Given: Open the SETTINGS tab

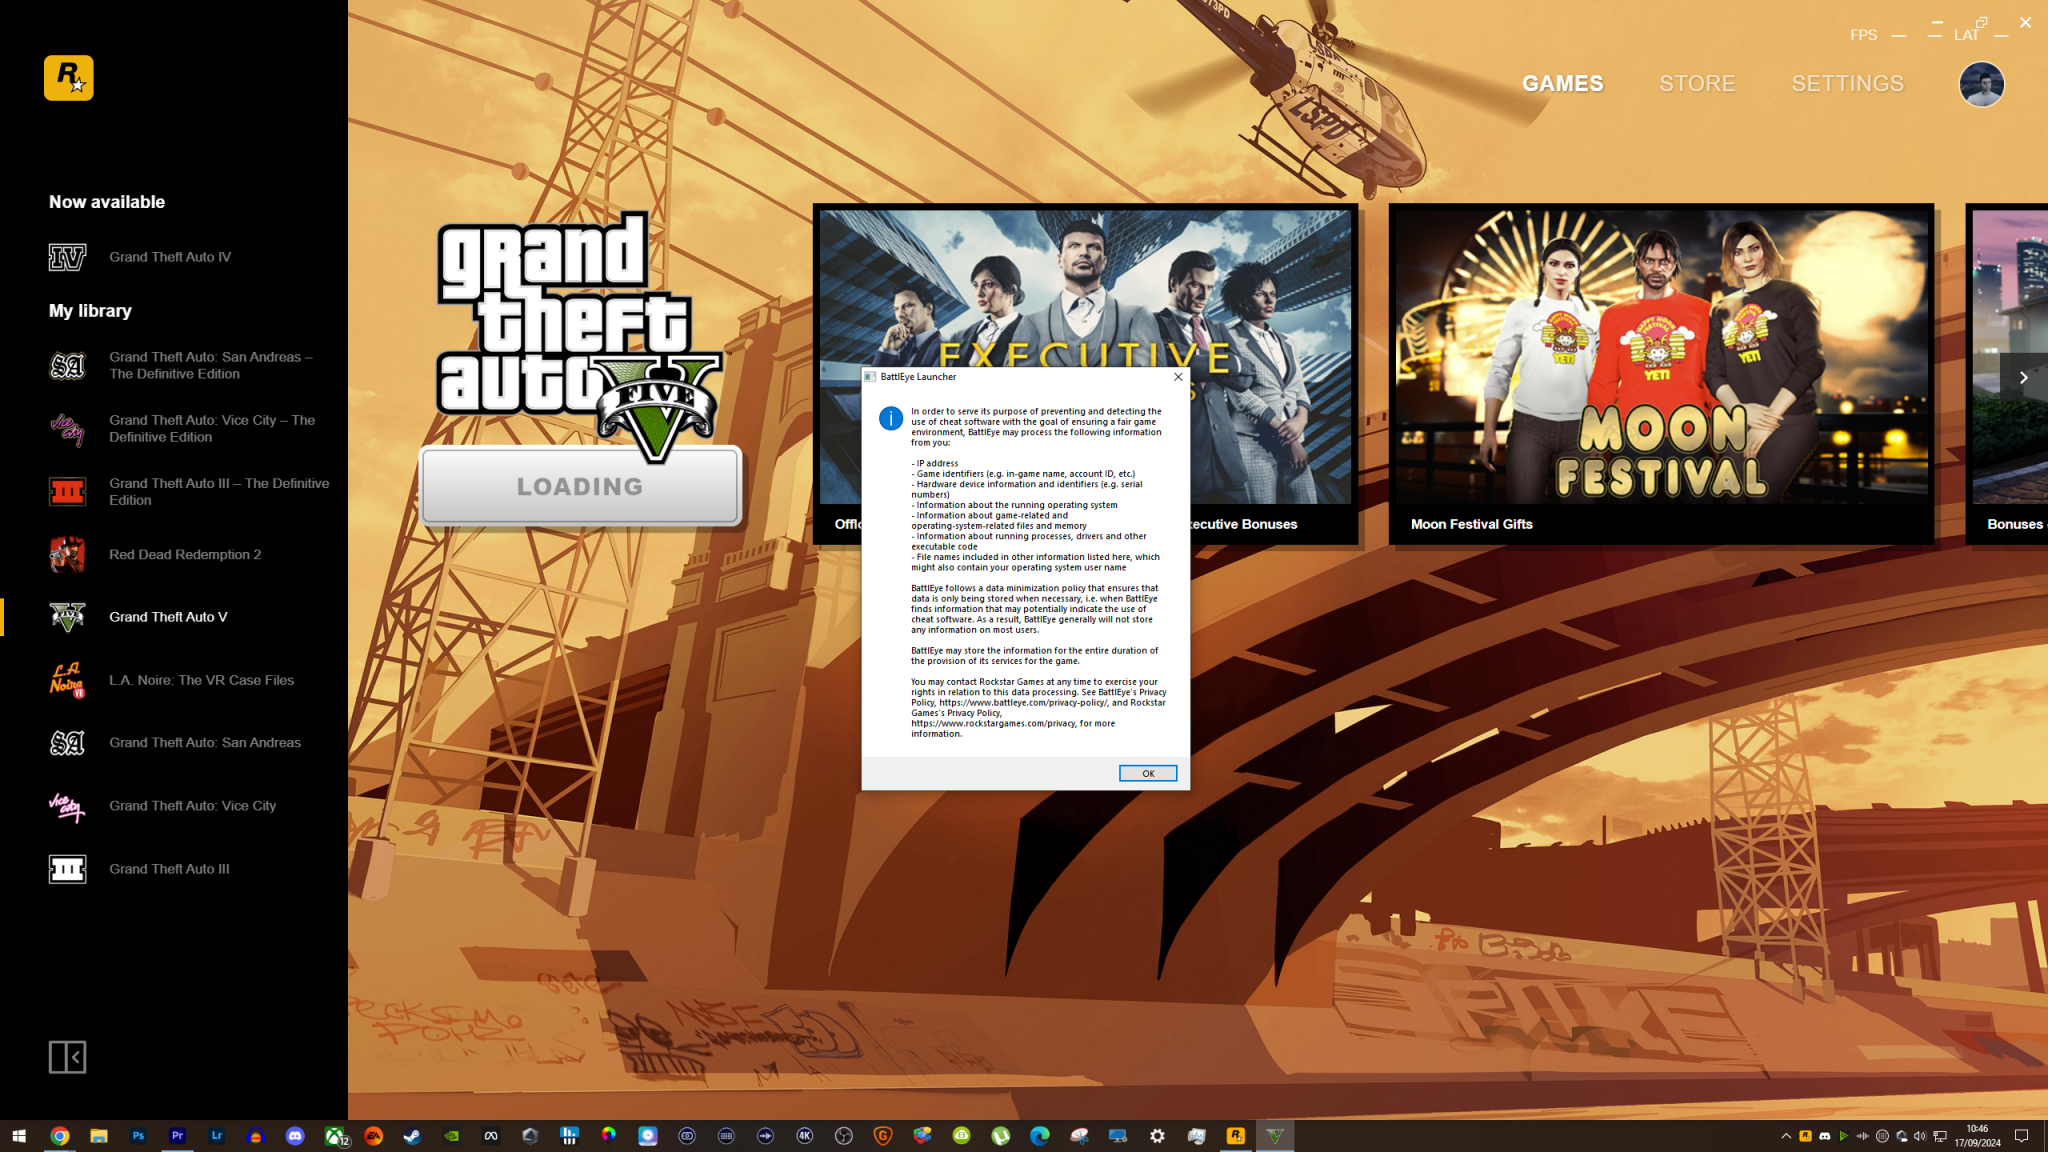Looking at the screenshot, I should click(x=1847, y=84).
